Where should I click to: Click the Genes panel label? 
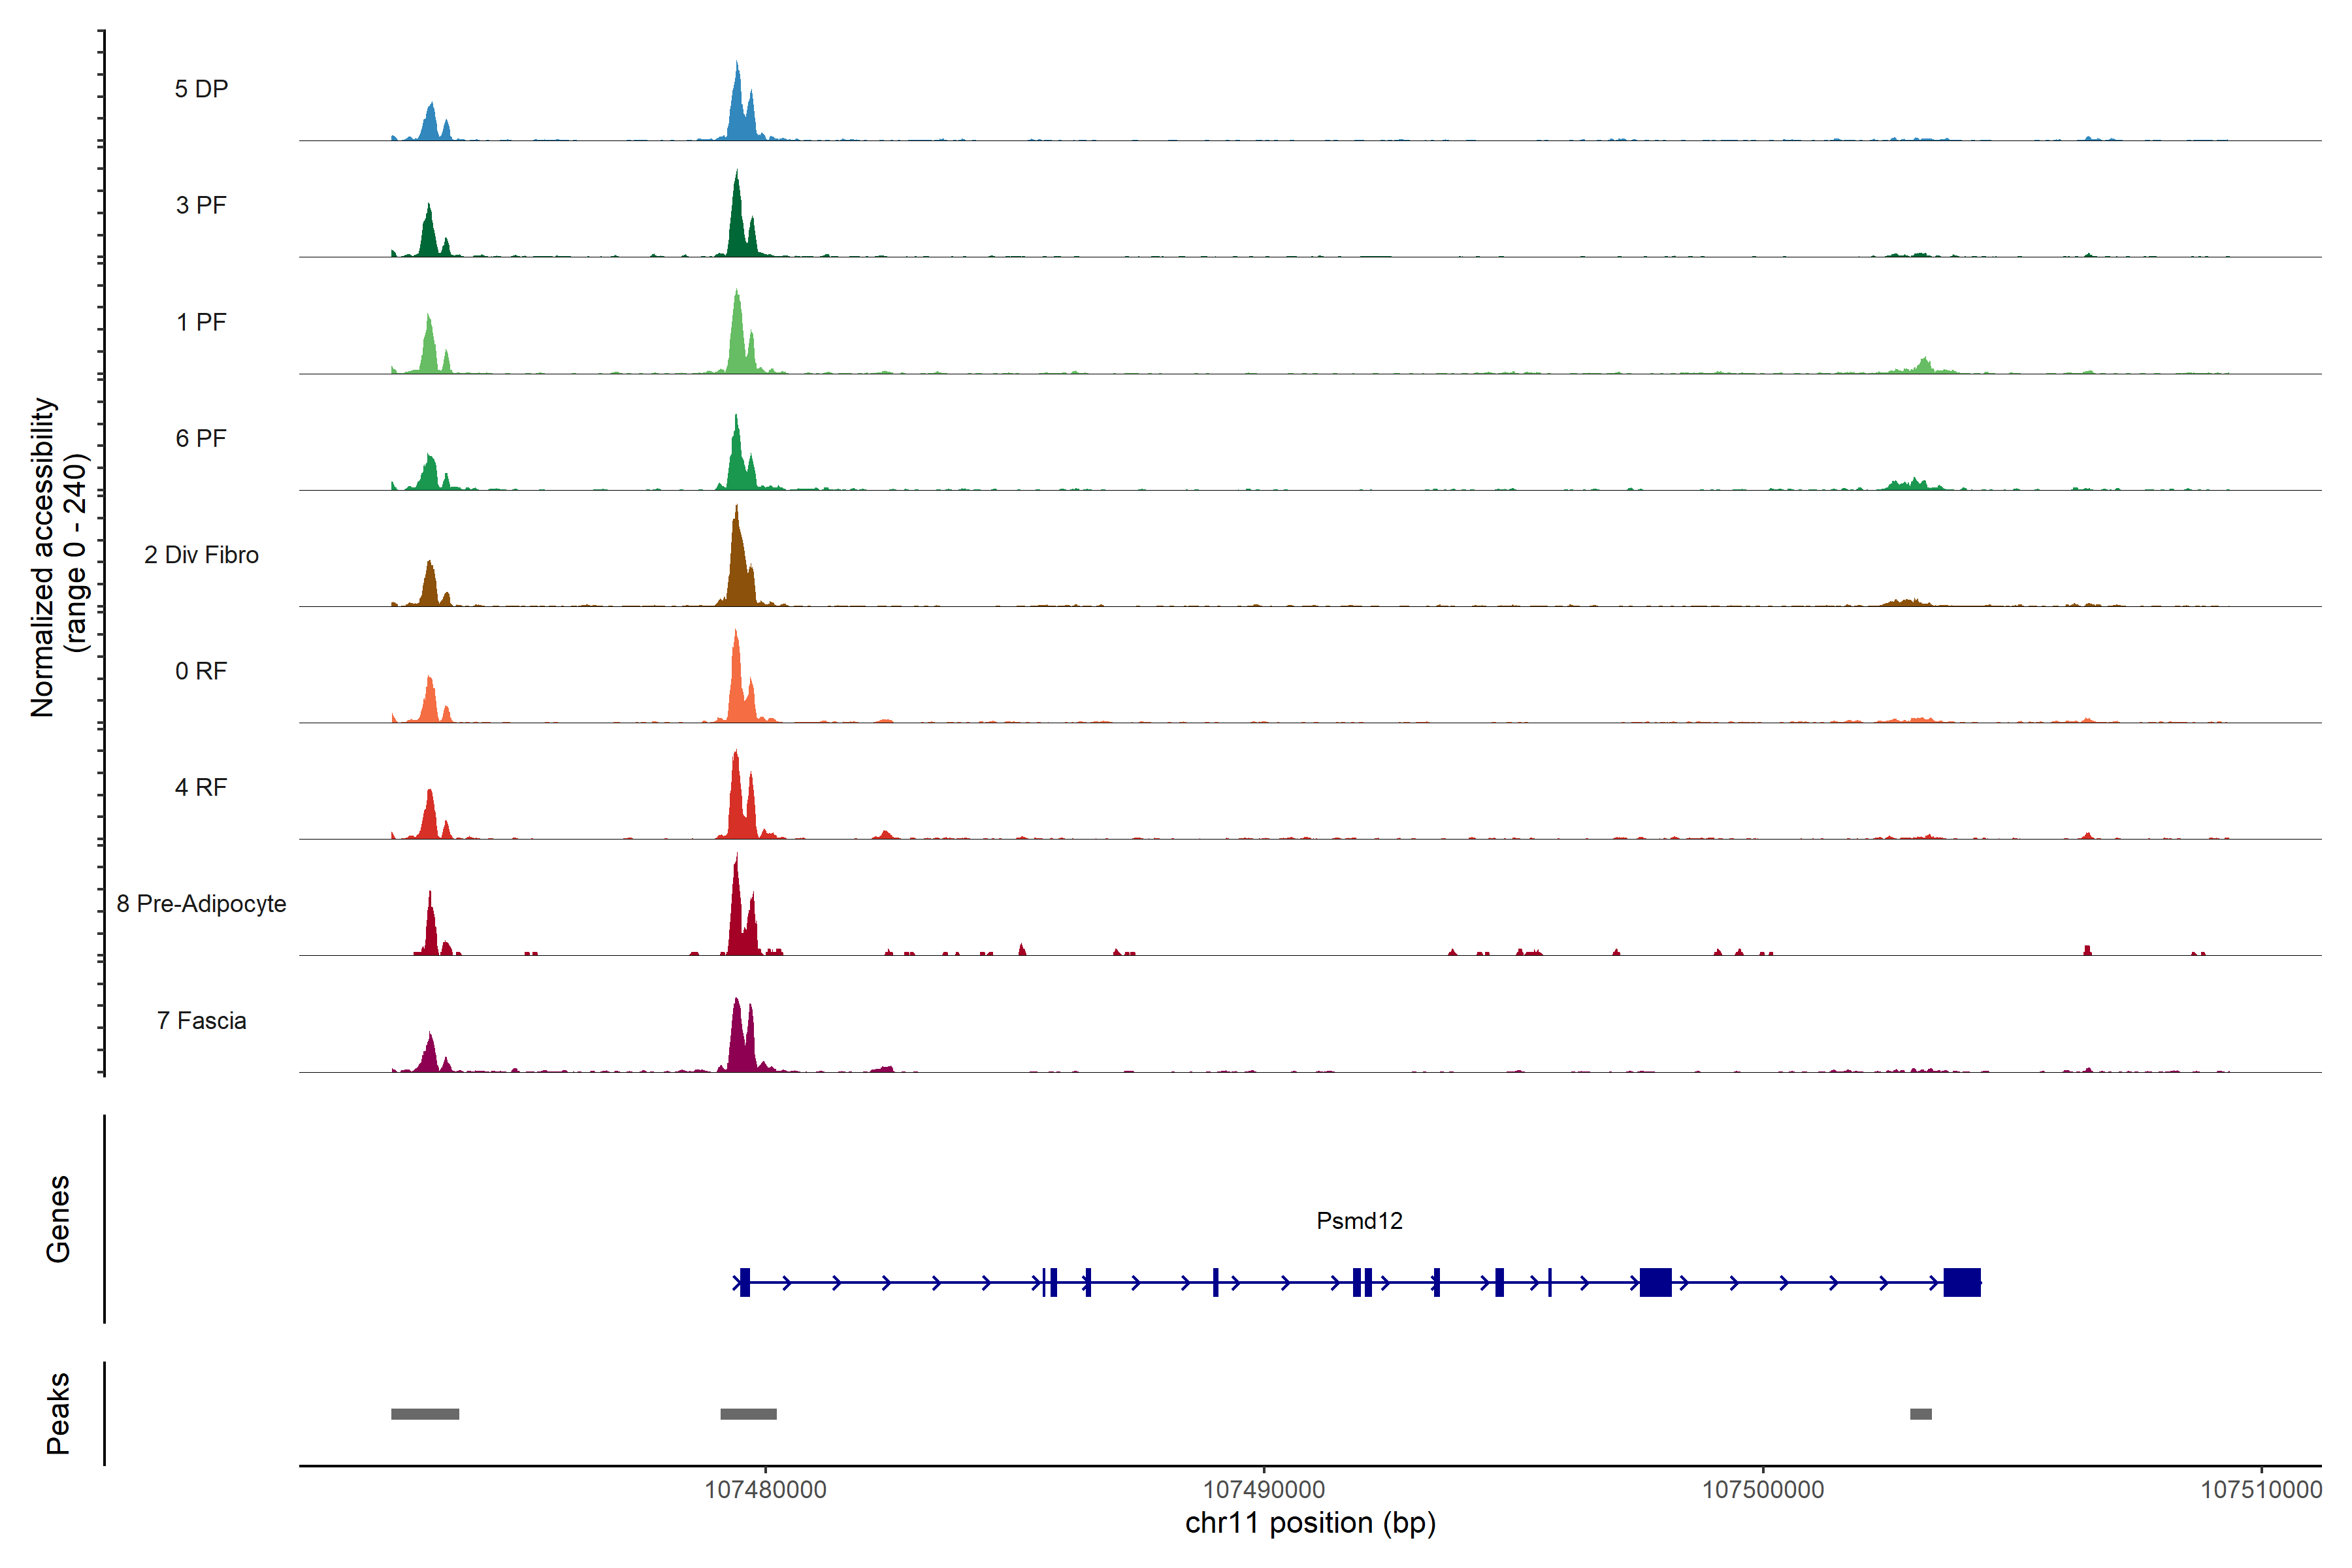pyautogui.click(x=58, y=1218)
